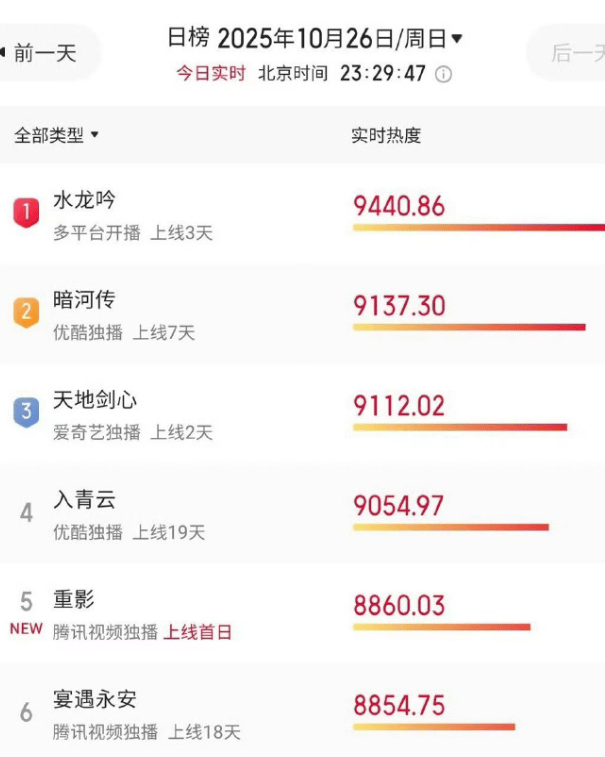Viewport: 605px width, 757px height.
Task: Click the rank number 6
Action: [26, 712]
